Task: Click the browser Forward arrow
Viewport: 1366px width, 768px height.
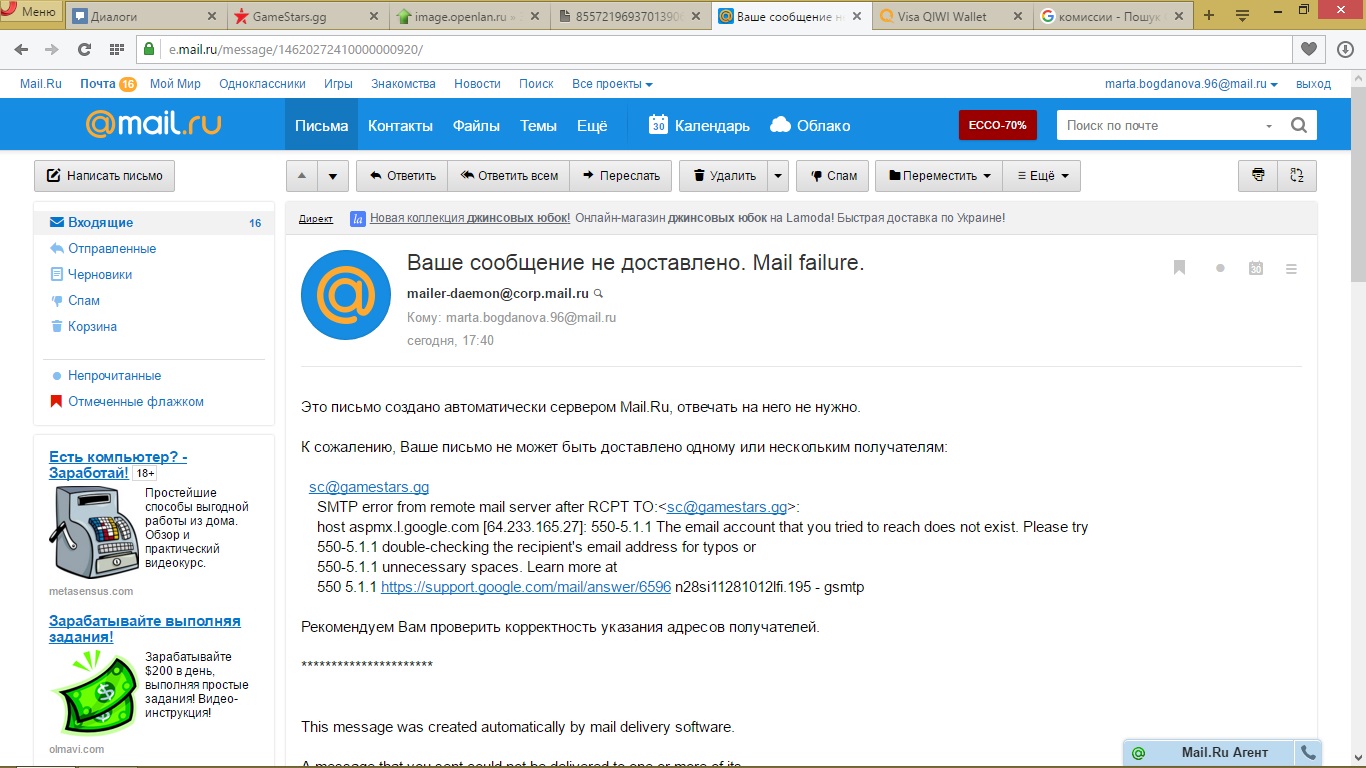Action: [x=52, y=49]
